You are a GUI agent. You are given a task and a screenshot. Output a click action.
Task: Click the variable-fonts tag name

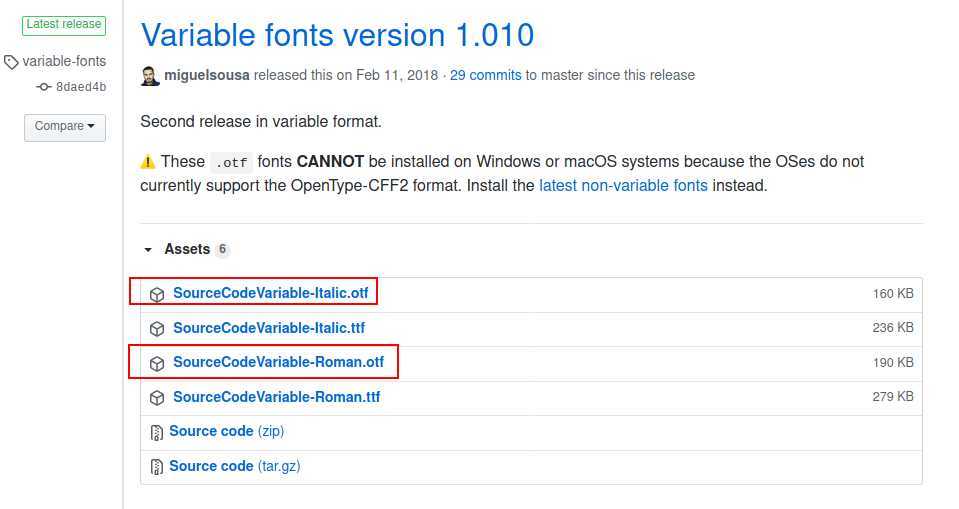click(64, 61)
